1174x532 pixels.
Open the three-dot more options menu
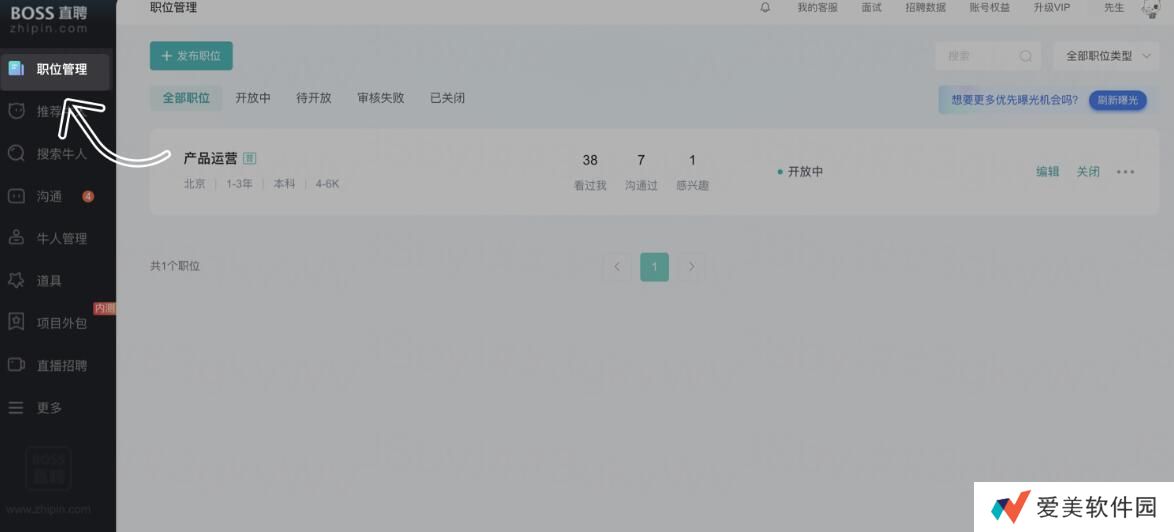(x=1125, y=172)
